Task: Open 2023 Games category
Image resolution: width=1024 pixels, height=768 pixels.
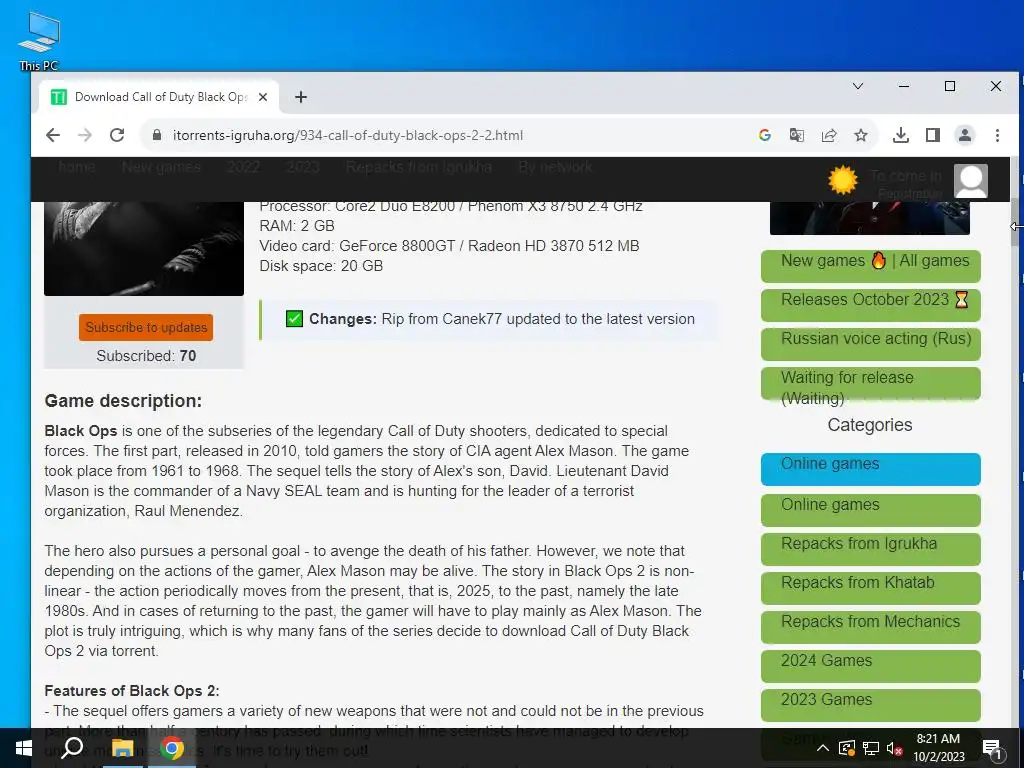Action: coord(871,705)
